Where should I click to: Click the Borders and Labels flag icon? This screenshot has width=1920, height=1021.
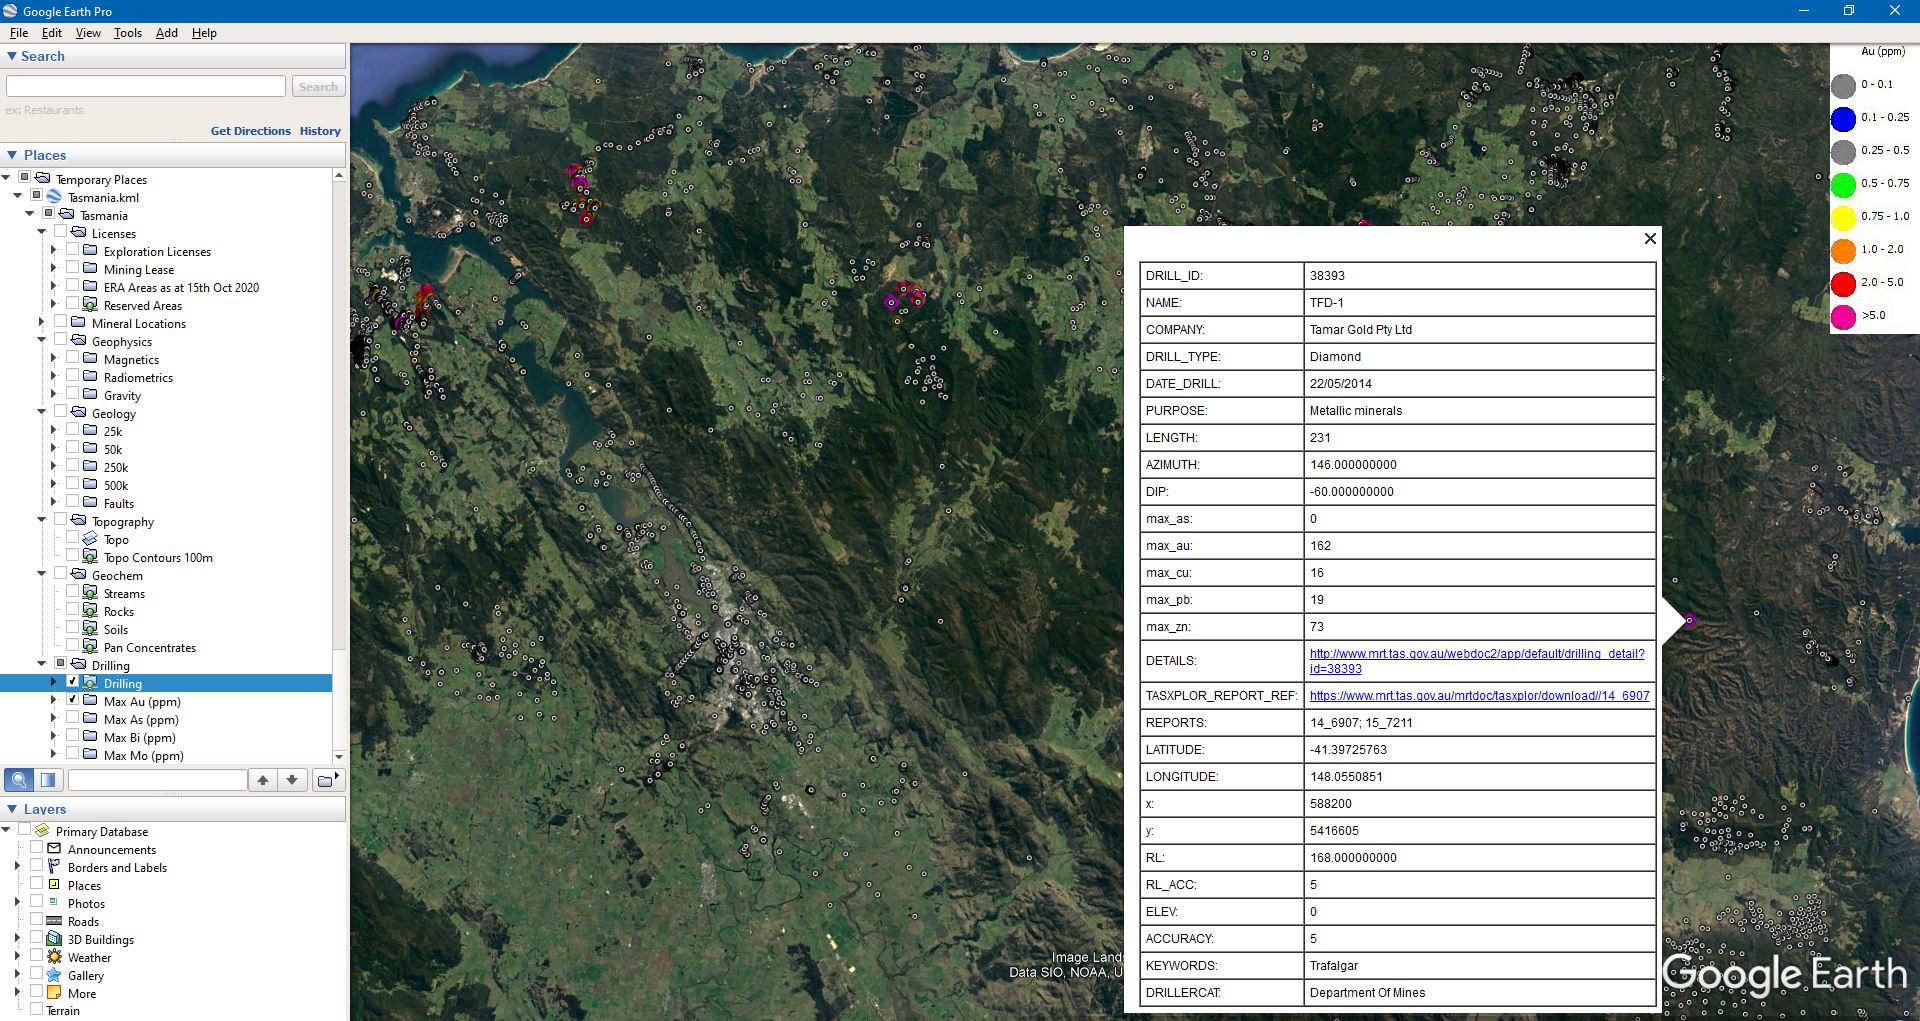[54, 867]
